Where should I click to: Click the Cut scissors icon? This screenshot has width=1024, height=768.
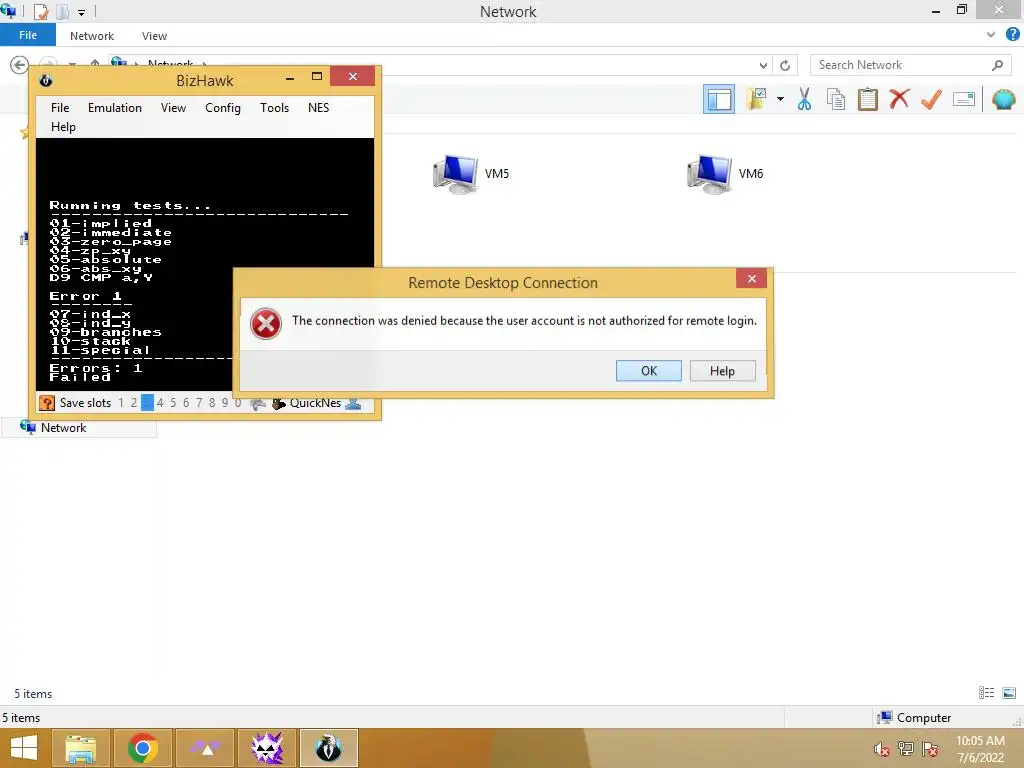click(804, 99)
